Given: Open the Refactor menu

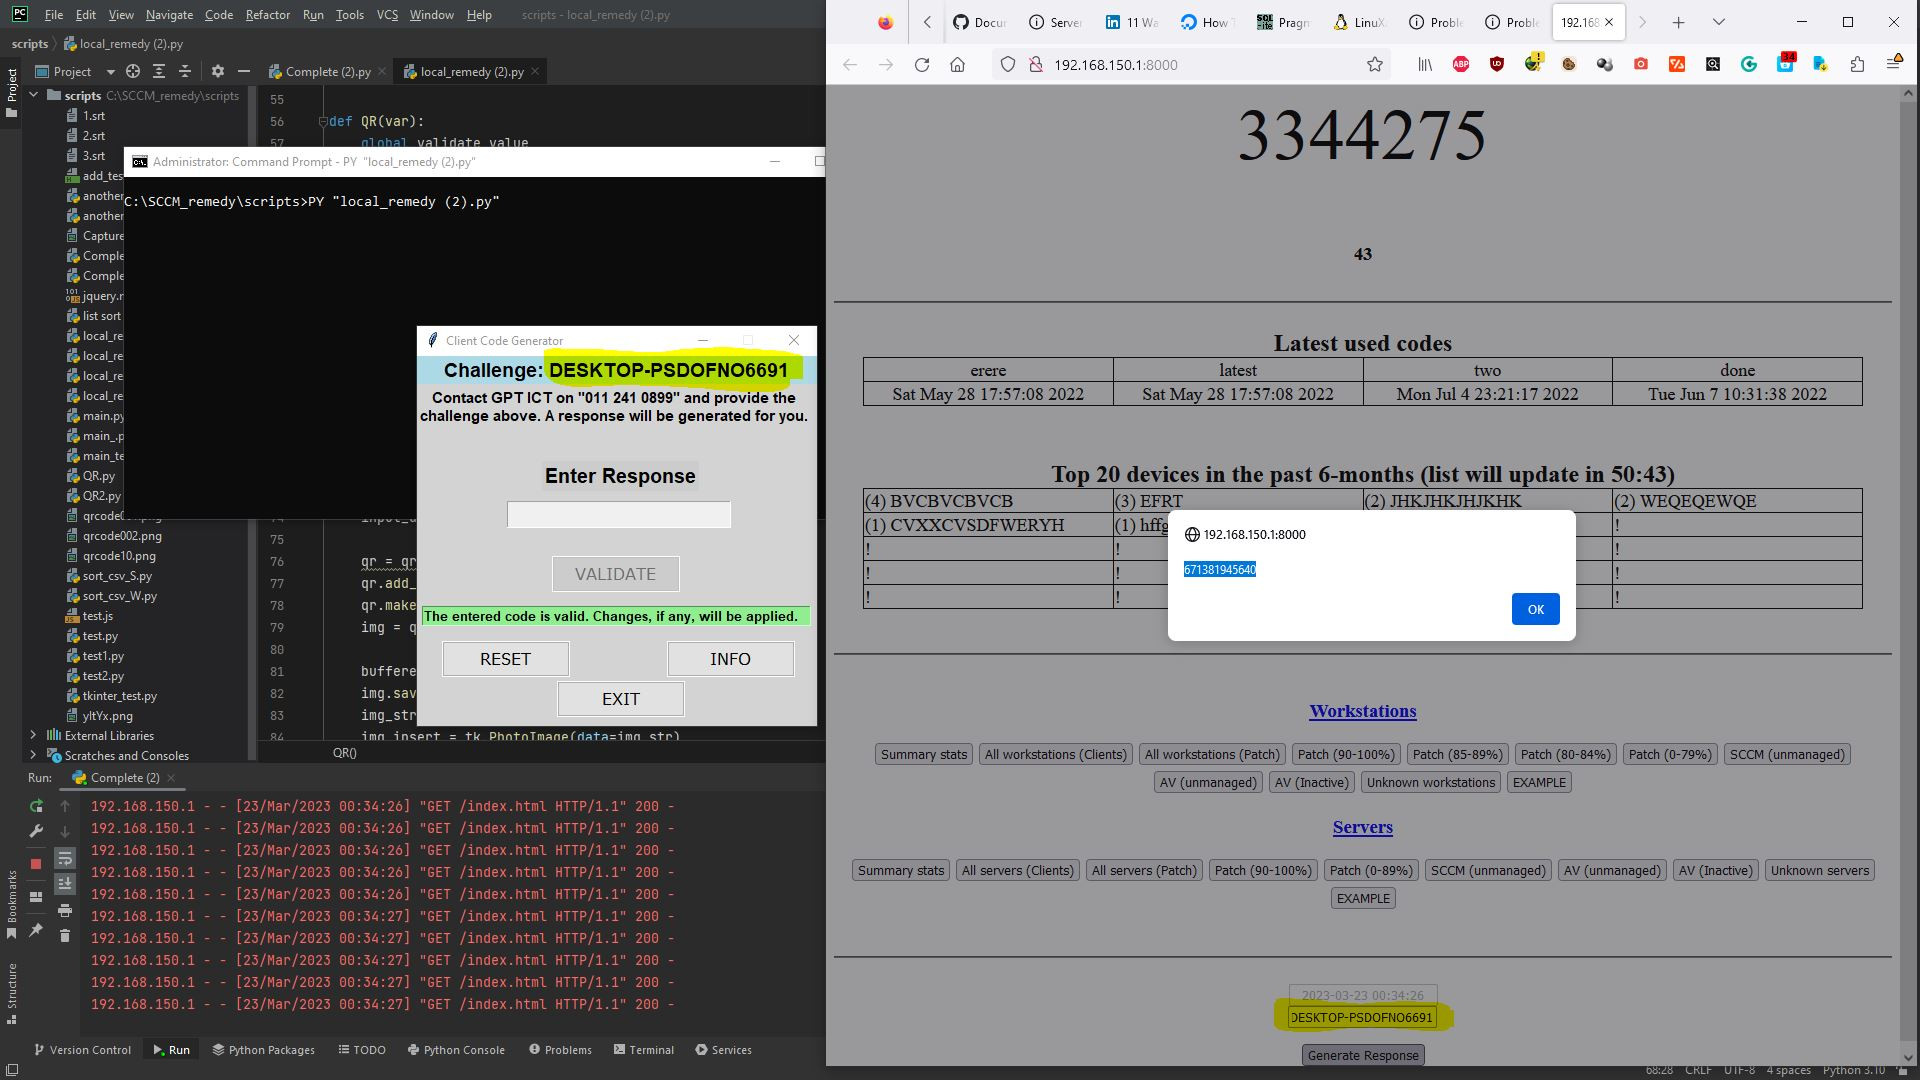Looking at the screenshot, I should coord(267,15).
